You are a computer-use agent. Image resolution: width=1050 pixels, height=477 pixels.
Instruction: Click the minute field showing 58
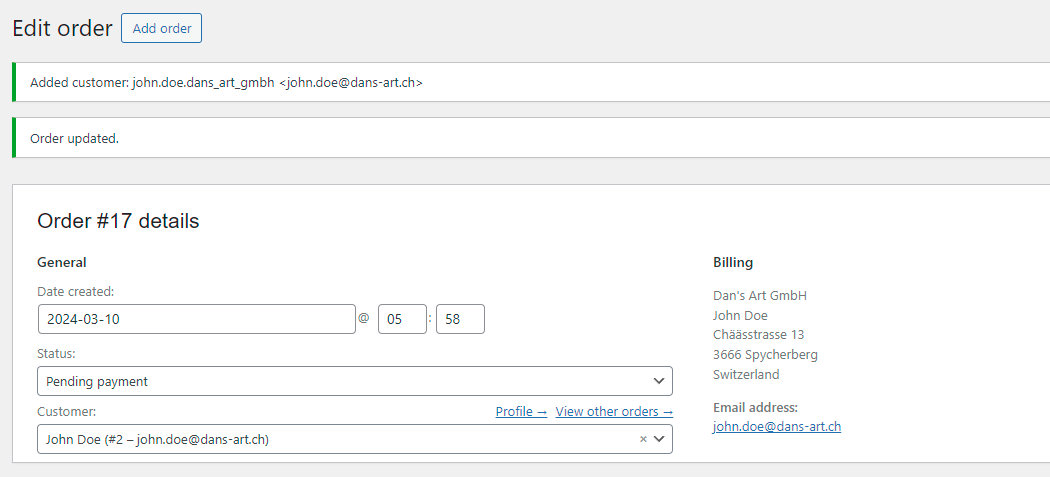461,319
